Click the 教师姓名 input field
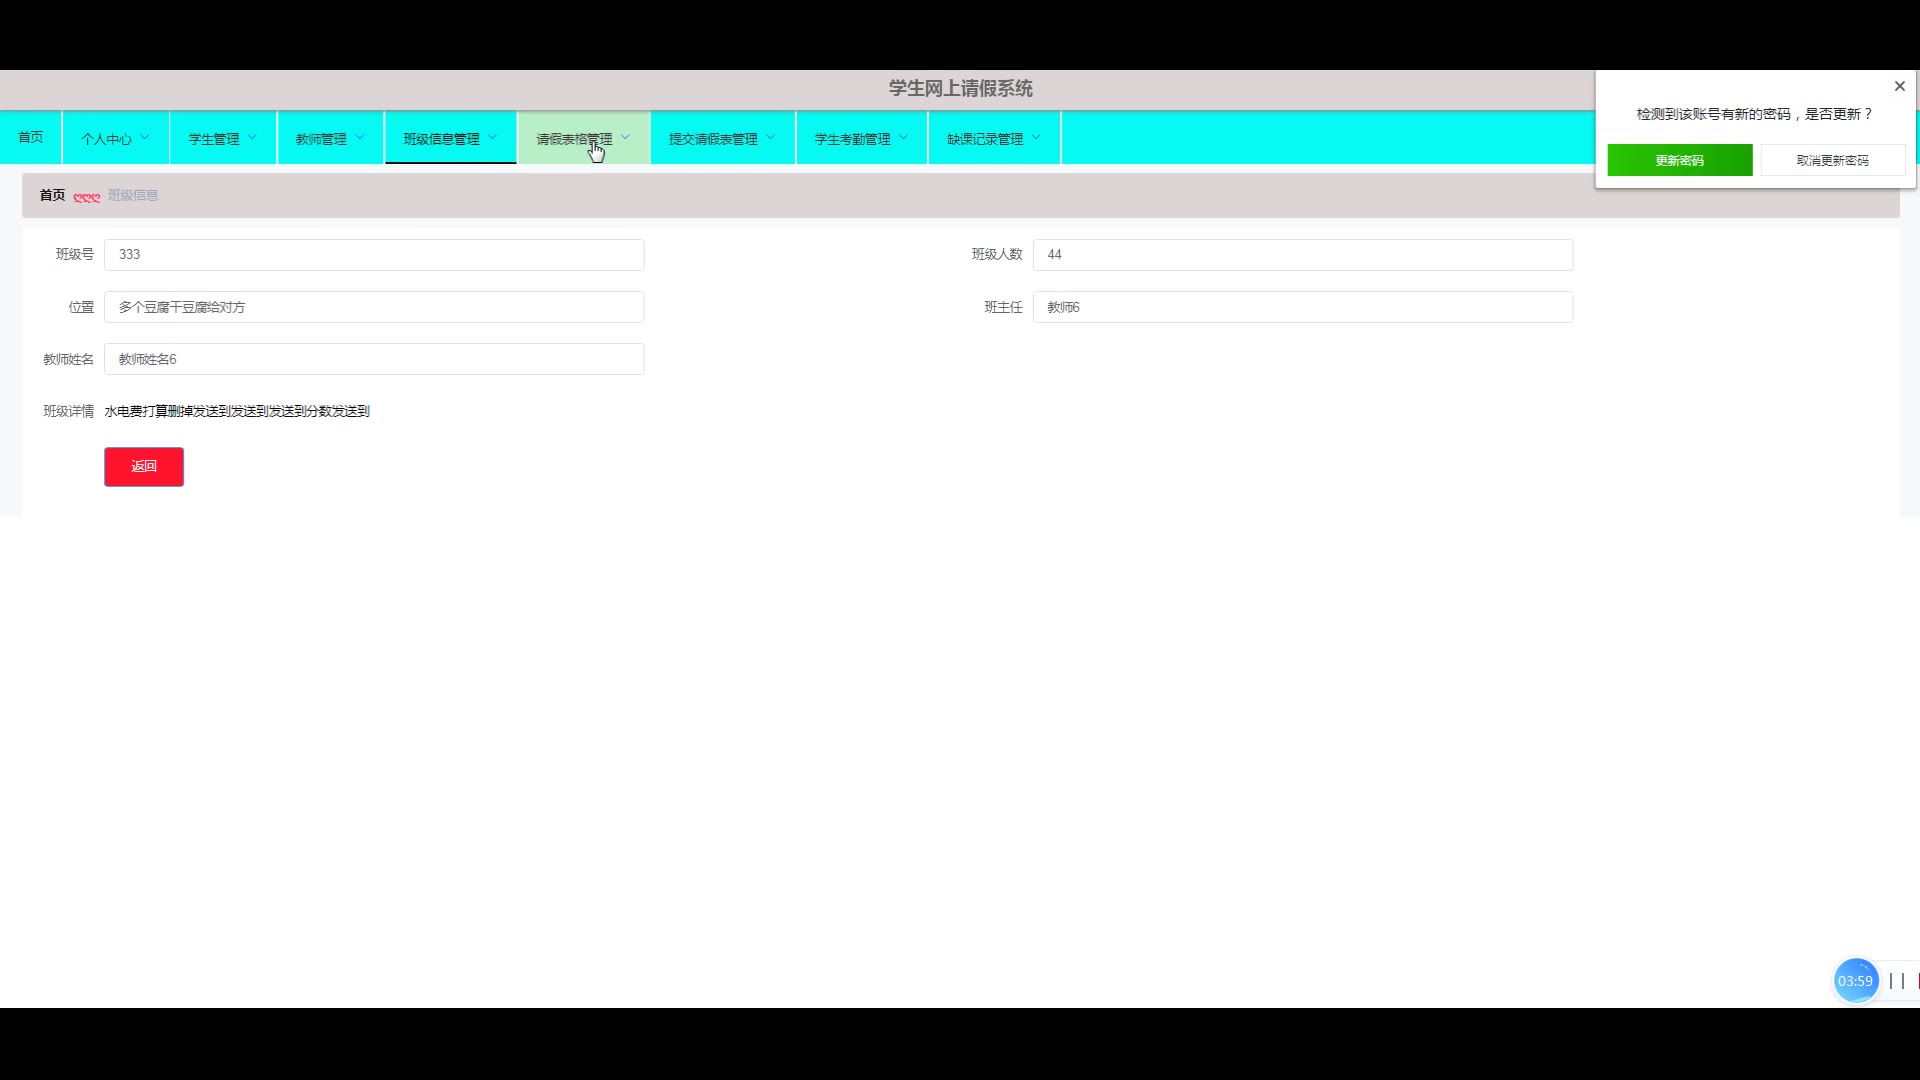The height and width of the screenshot is (1080, 1920). coord(374,359)
